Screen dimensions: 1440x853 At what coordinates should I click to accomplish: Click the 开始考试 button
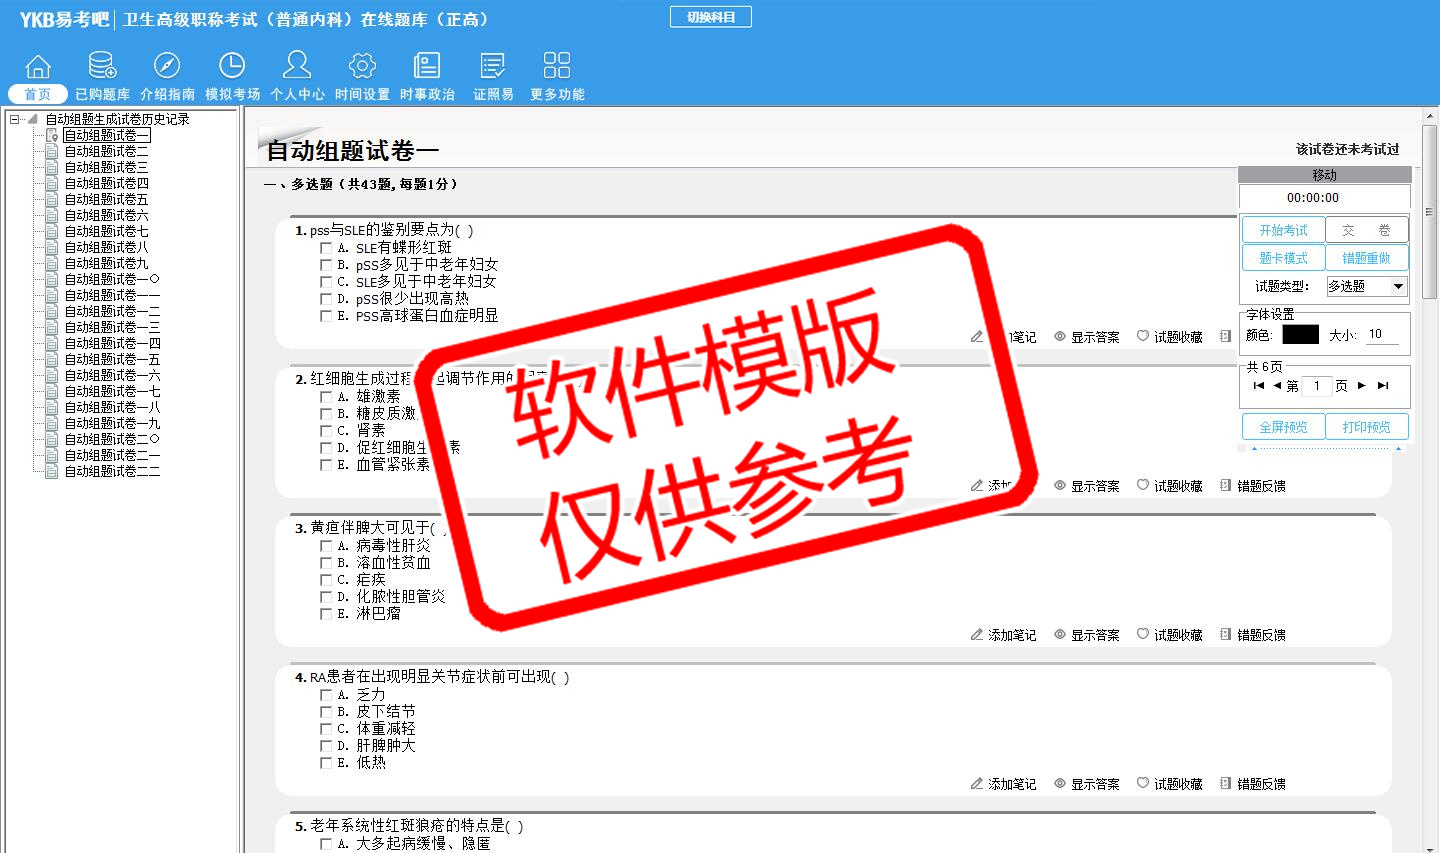pos(1283,230)
